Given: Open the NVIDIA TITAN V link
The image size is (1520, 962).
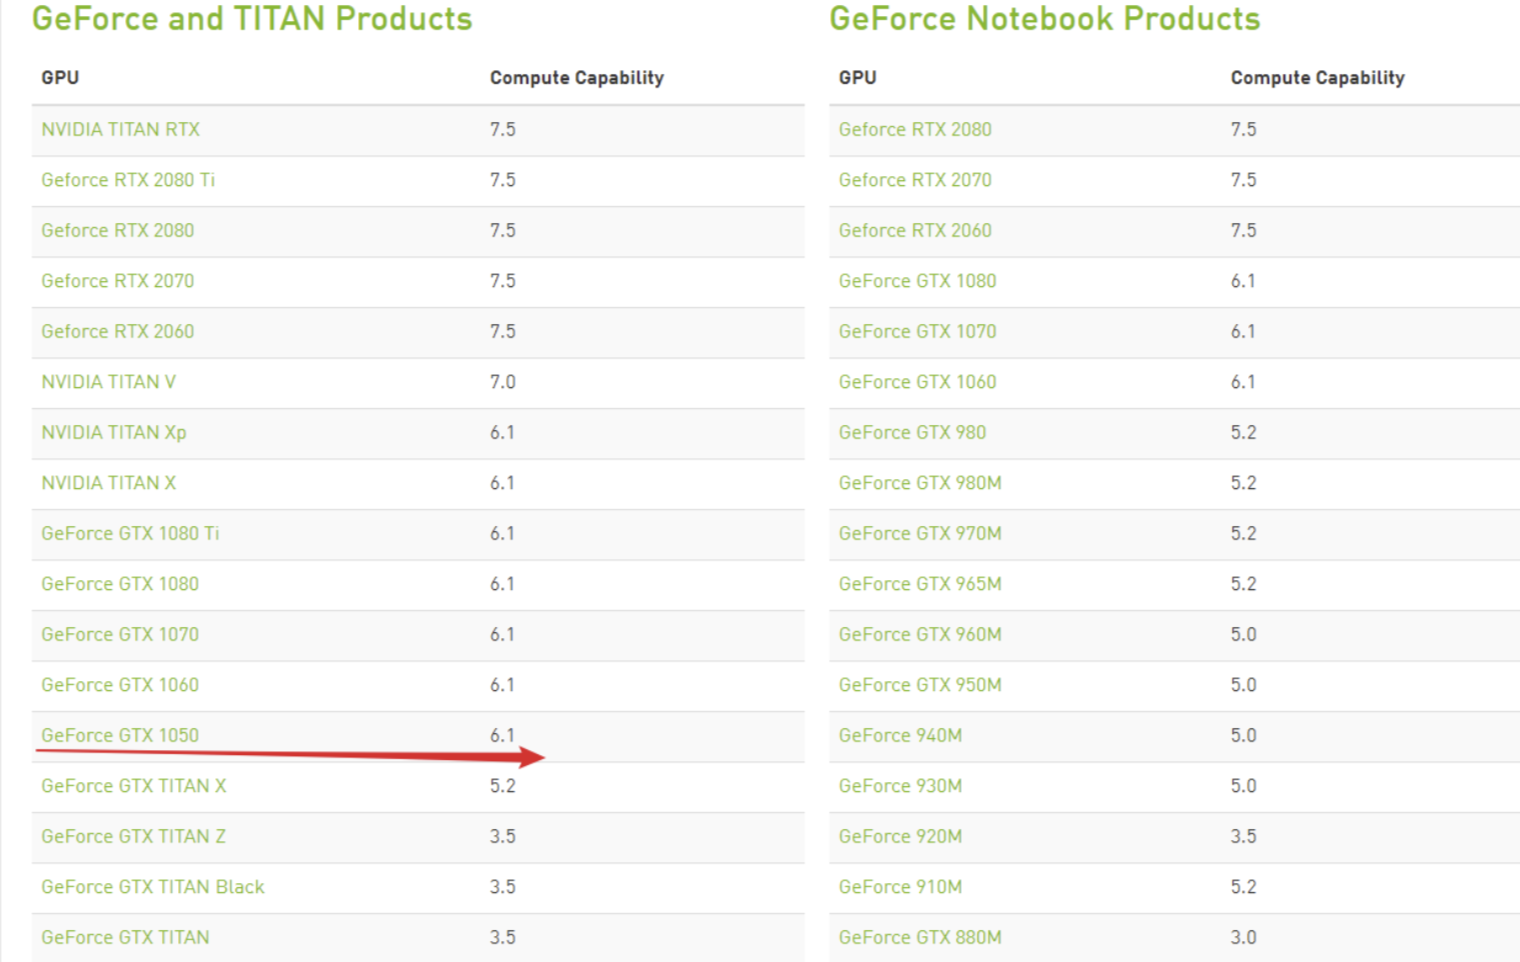Looking at the screenshot, I should tap(108, 382).
